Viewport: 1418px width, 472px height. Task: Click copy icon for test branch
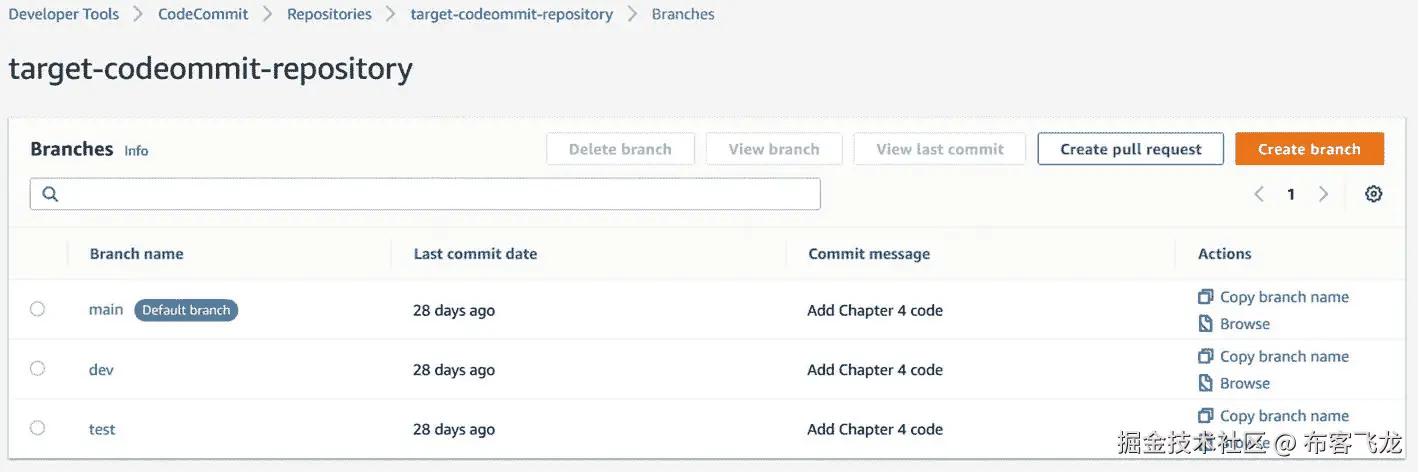pos(1205,416)
